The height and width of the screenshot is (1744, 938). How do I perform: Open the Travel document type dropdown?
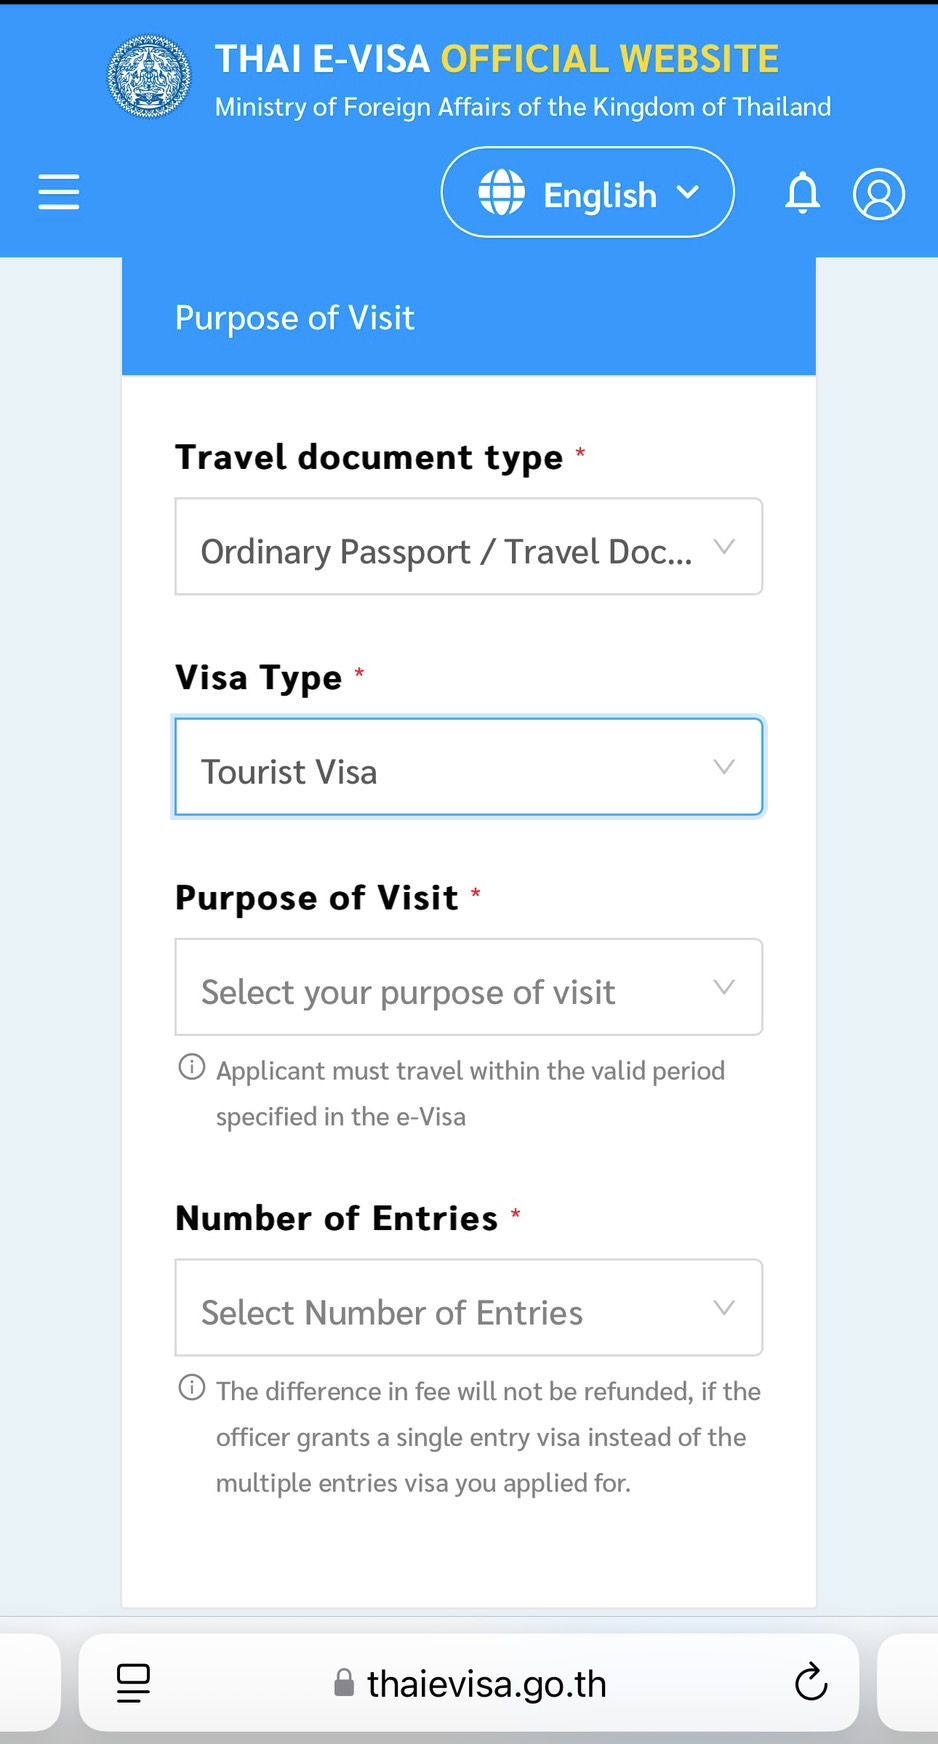pos(468,547)
